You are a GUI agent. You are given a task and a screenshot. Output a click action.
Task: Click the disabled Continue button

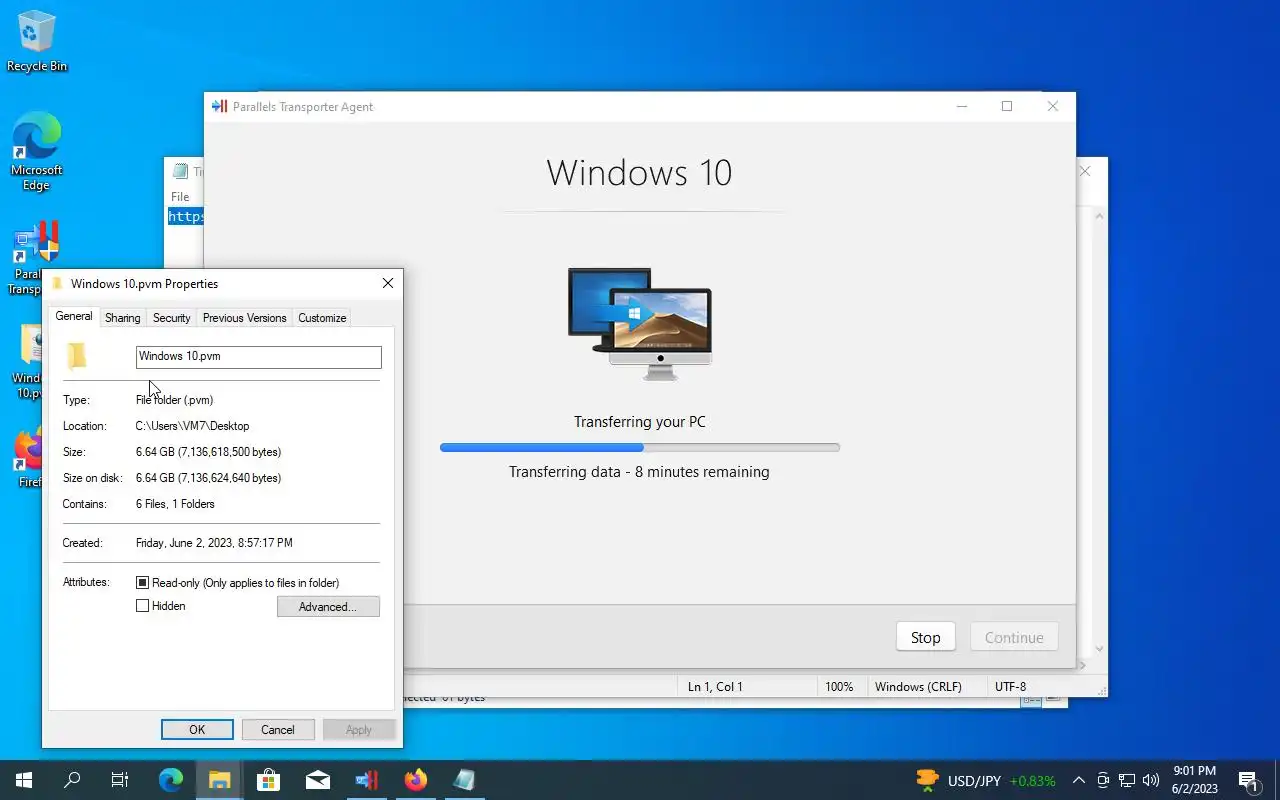[1014, 638]
